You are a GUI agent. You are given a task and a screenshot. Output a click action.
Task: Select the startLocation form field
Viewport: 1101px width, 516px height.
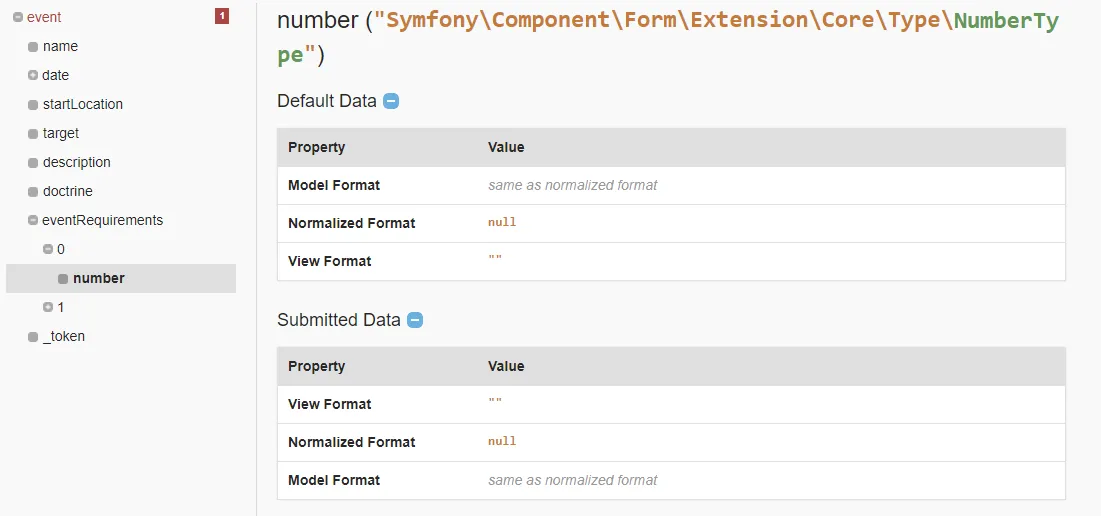pos(82,104)
